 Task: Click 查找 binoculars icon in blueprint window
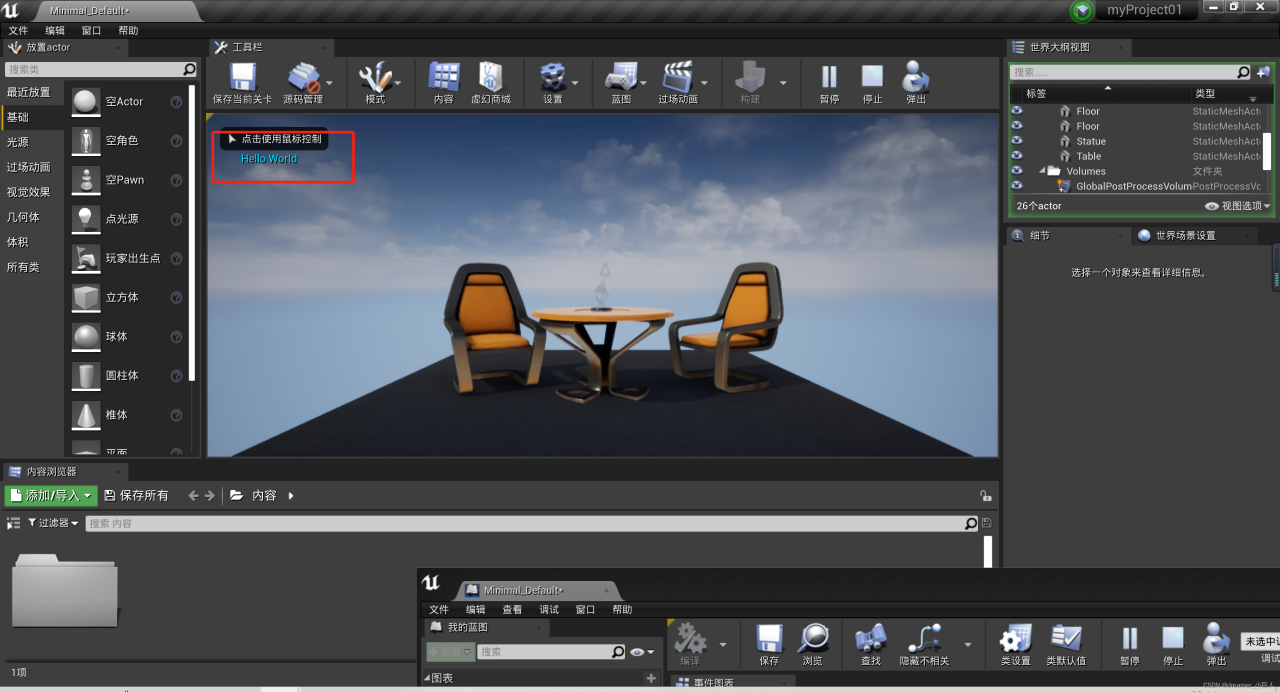click(871, 638)
